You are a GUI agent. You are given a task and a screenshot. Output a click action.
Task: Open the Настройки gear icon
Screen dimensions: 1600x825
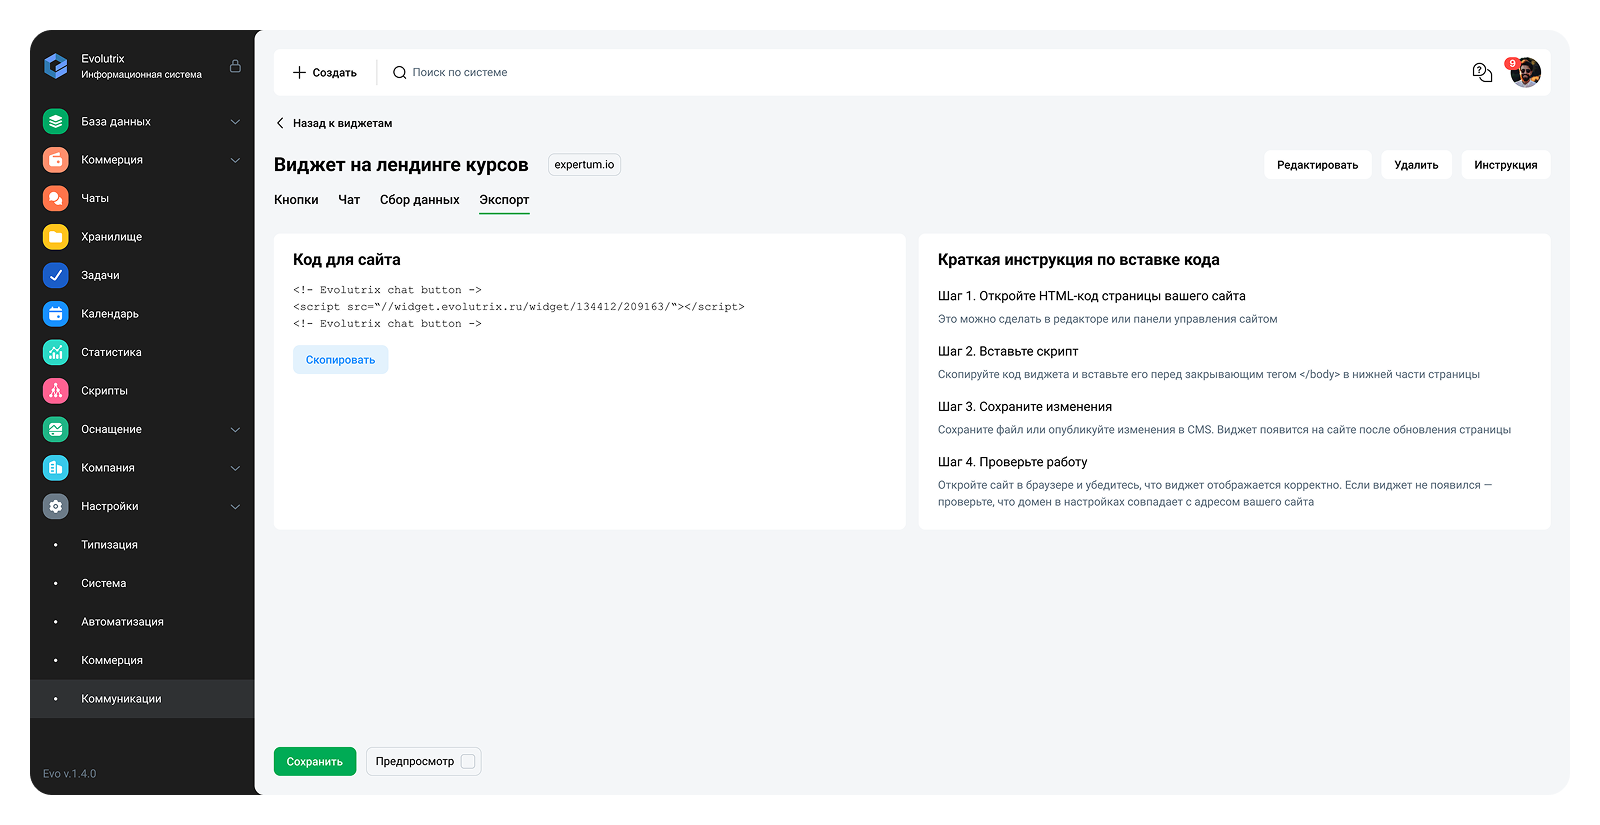coord(56,506)
